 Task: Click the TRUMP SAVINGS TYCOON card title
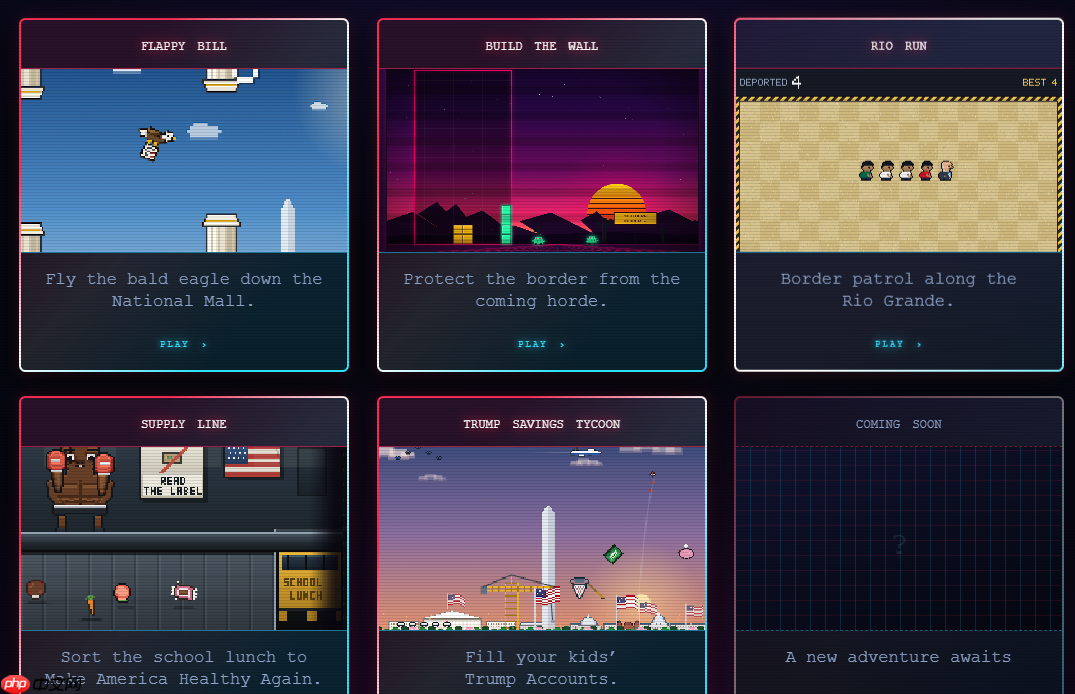(x=542, y=424)
